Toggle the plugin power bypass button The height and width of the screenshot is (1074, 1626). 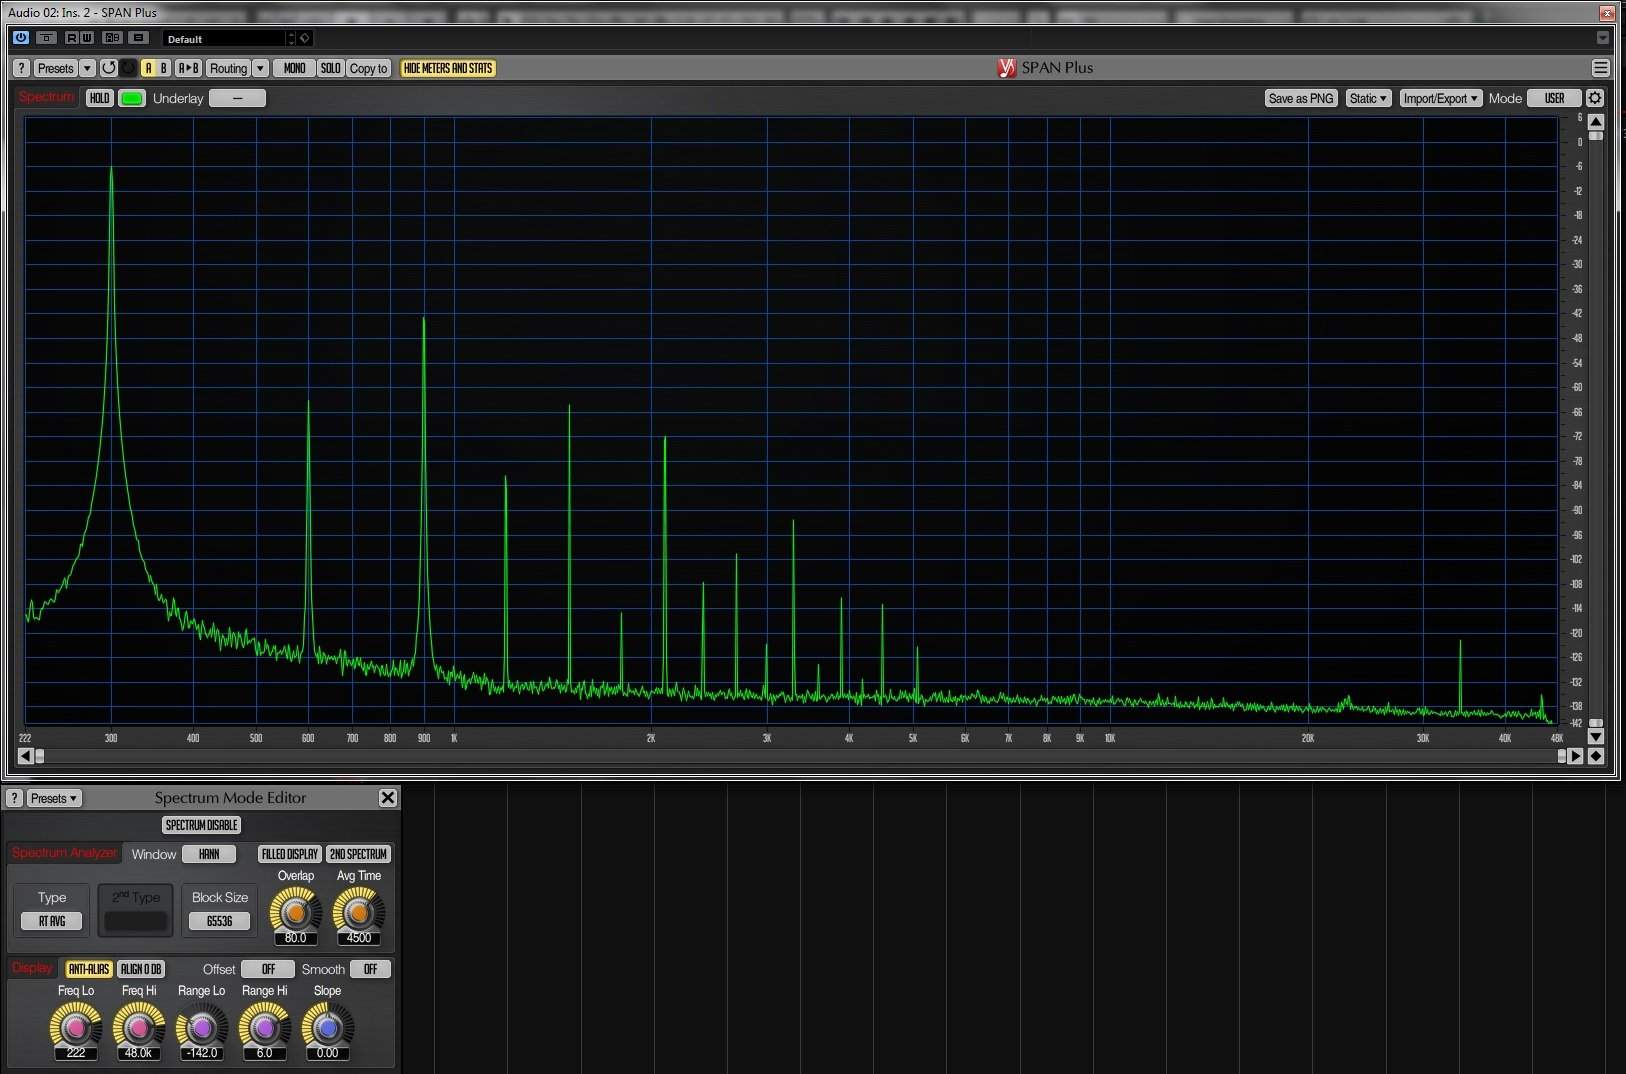(x=20, y=38)
